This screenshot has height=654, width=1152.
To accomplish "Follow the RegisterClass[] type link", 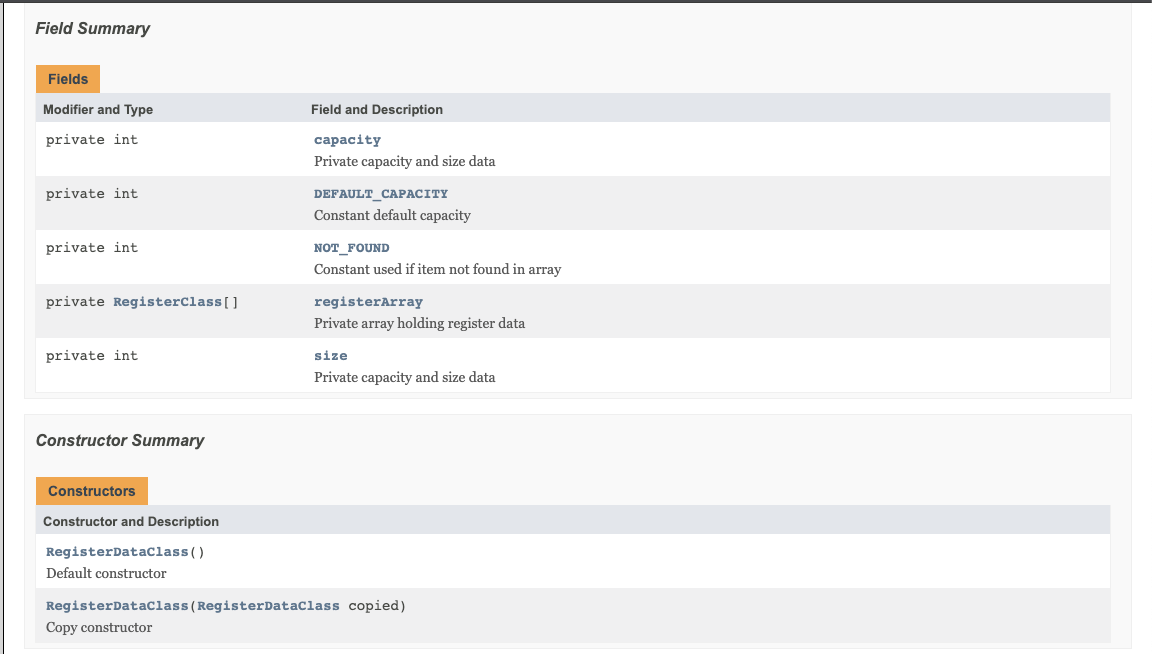I will click(x=168, y=302).
